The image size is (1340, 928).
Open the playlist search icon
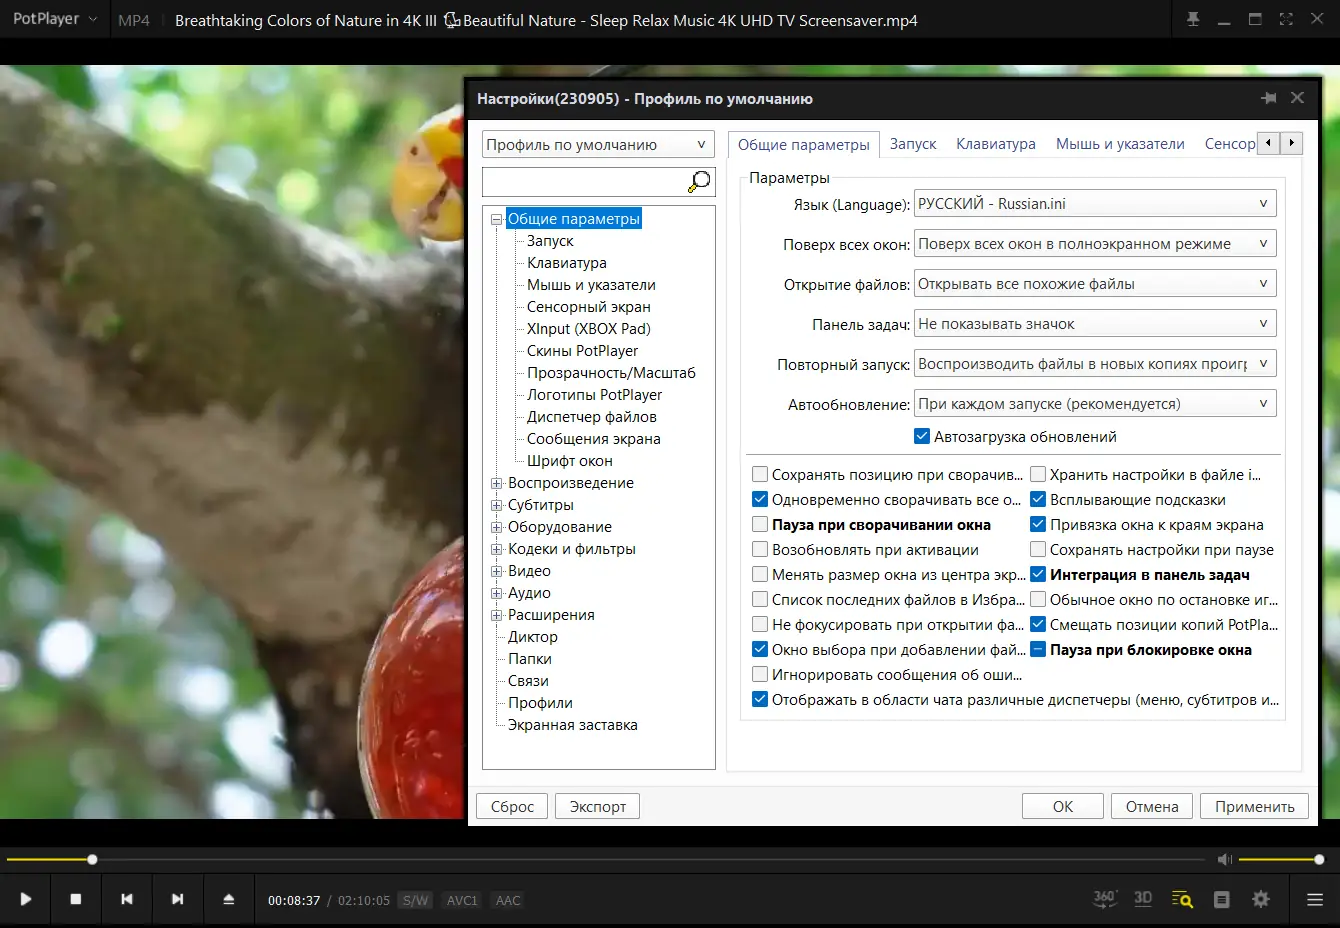click(1182, 899)
